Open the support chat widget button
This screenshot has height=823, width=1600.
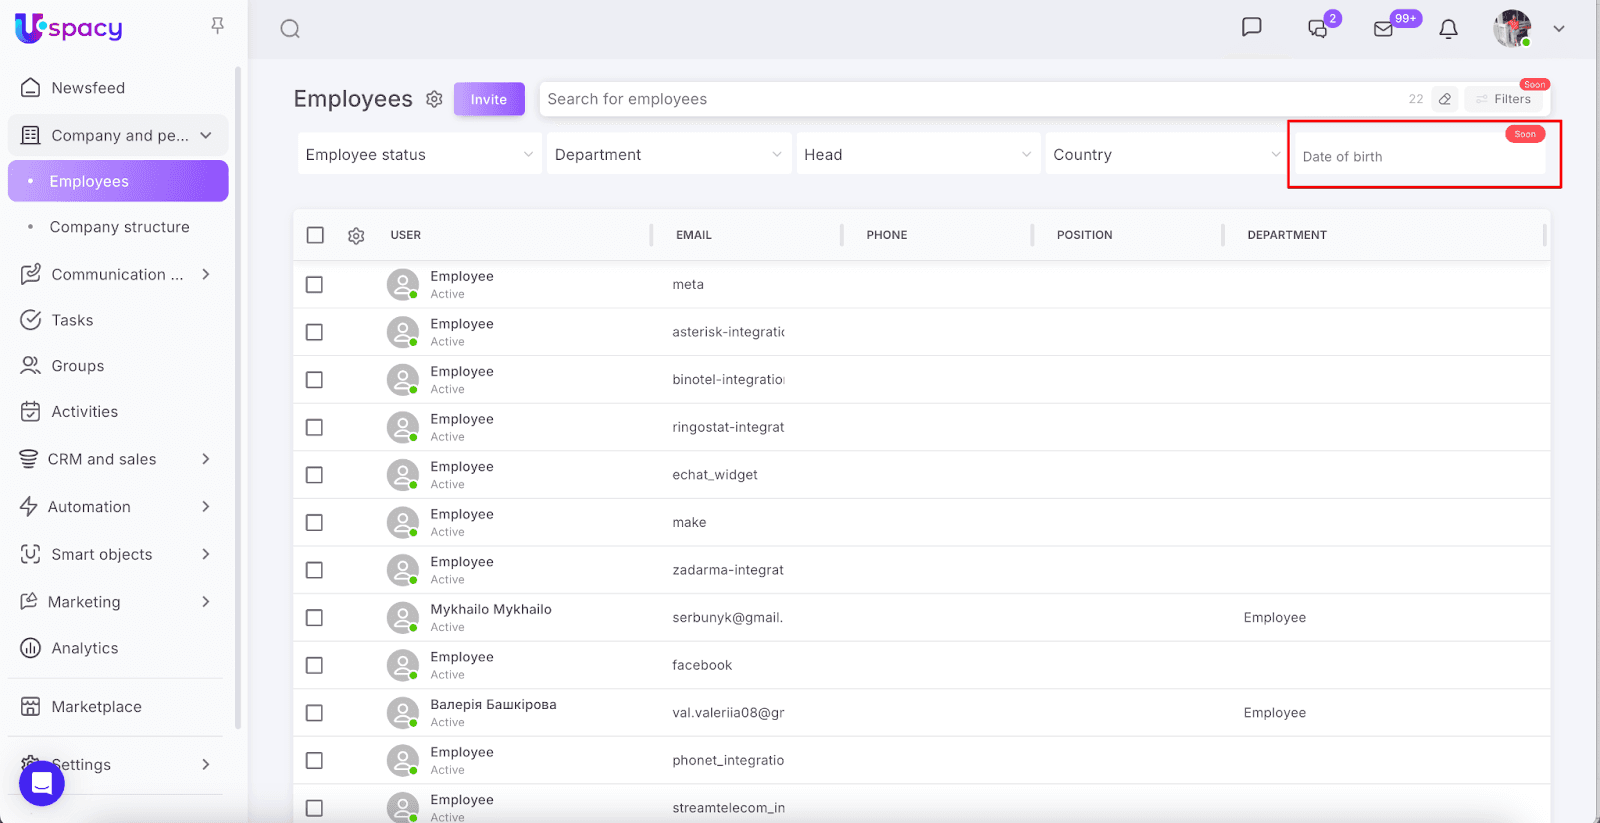pos(42,783)
